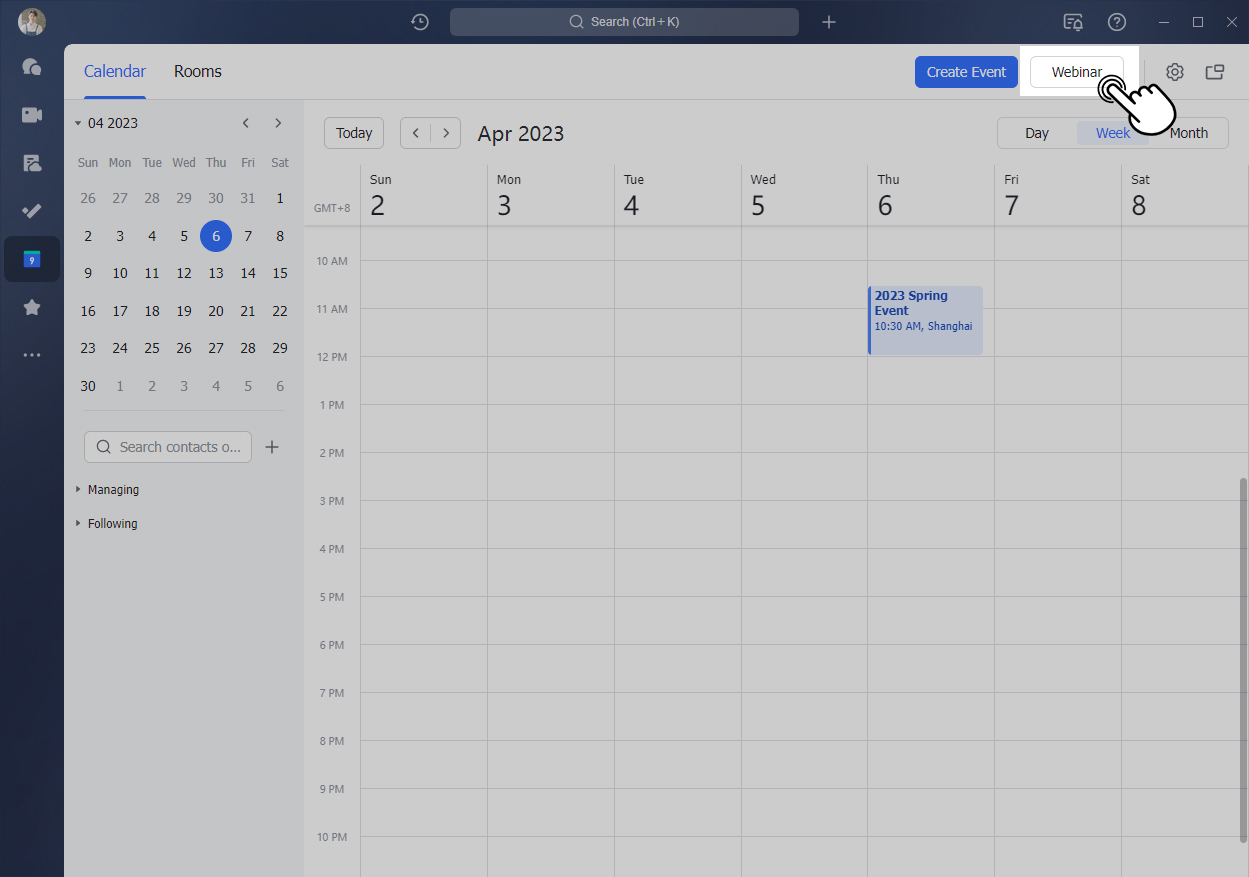Expand the Following calendars section
The image size is (1249, 877).
(x=106, y=524)
